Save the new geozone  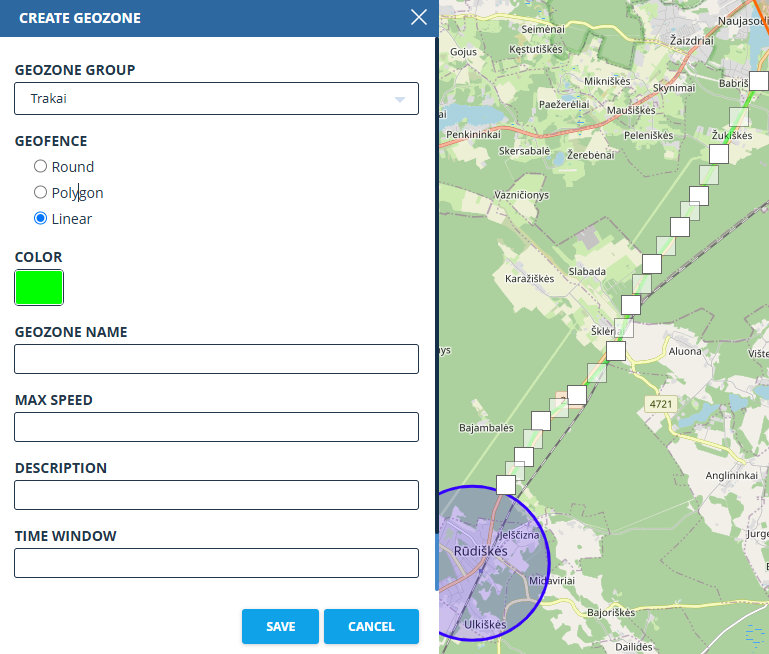click(x=280, y=626)
